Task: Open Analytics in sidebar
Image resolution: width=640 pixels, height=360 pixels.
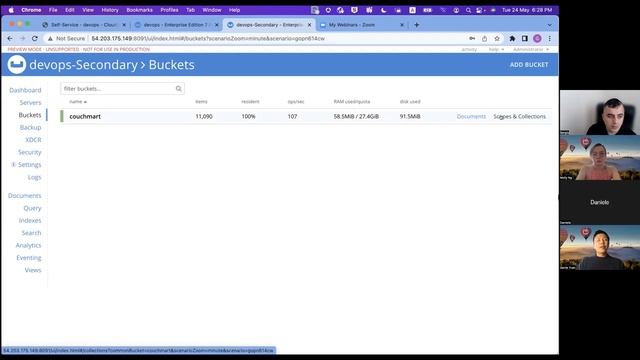Action: point(29,245)
